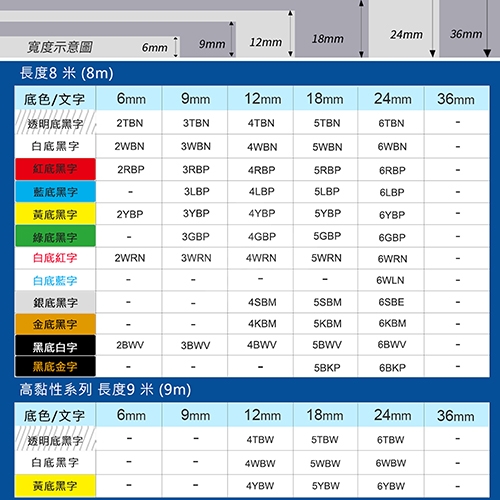Click the 6LBP cell
The image size is (500, 500).
[392, 193]
